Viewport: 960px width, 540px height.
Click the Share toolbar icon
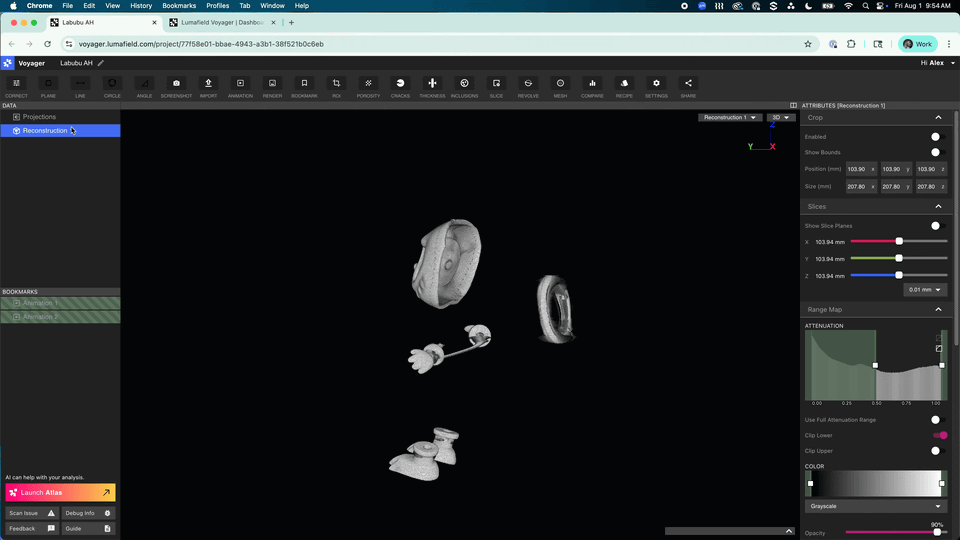point(688,87)
